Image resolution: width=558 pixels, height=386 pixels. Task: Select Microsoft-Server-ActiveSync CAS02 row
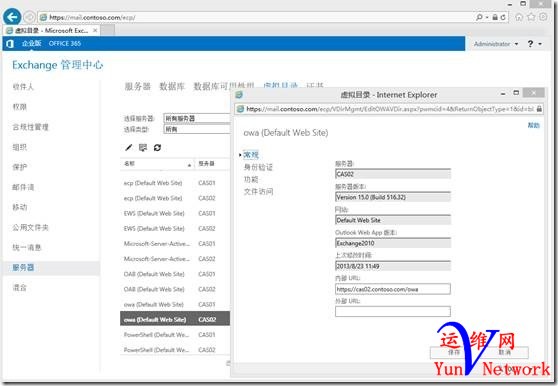coord(175,259)
